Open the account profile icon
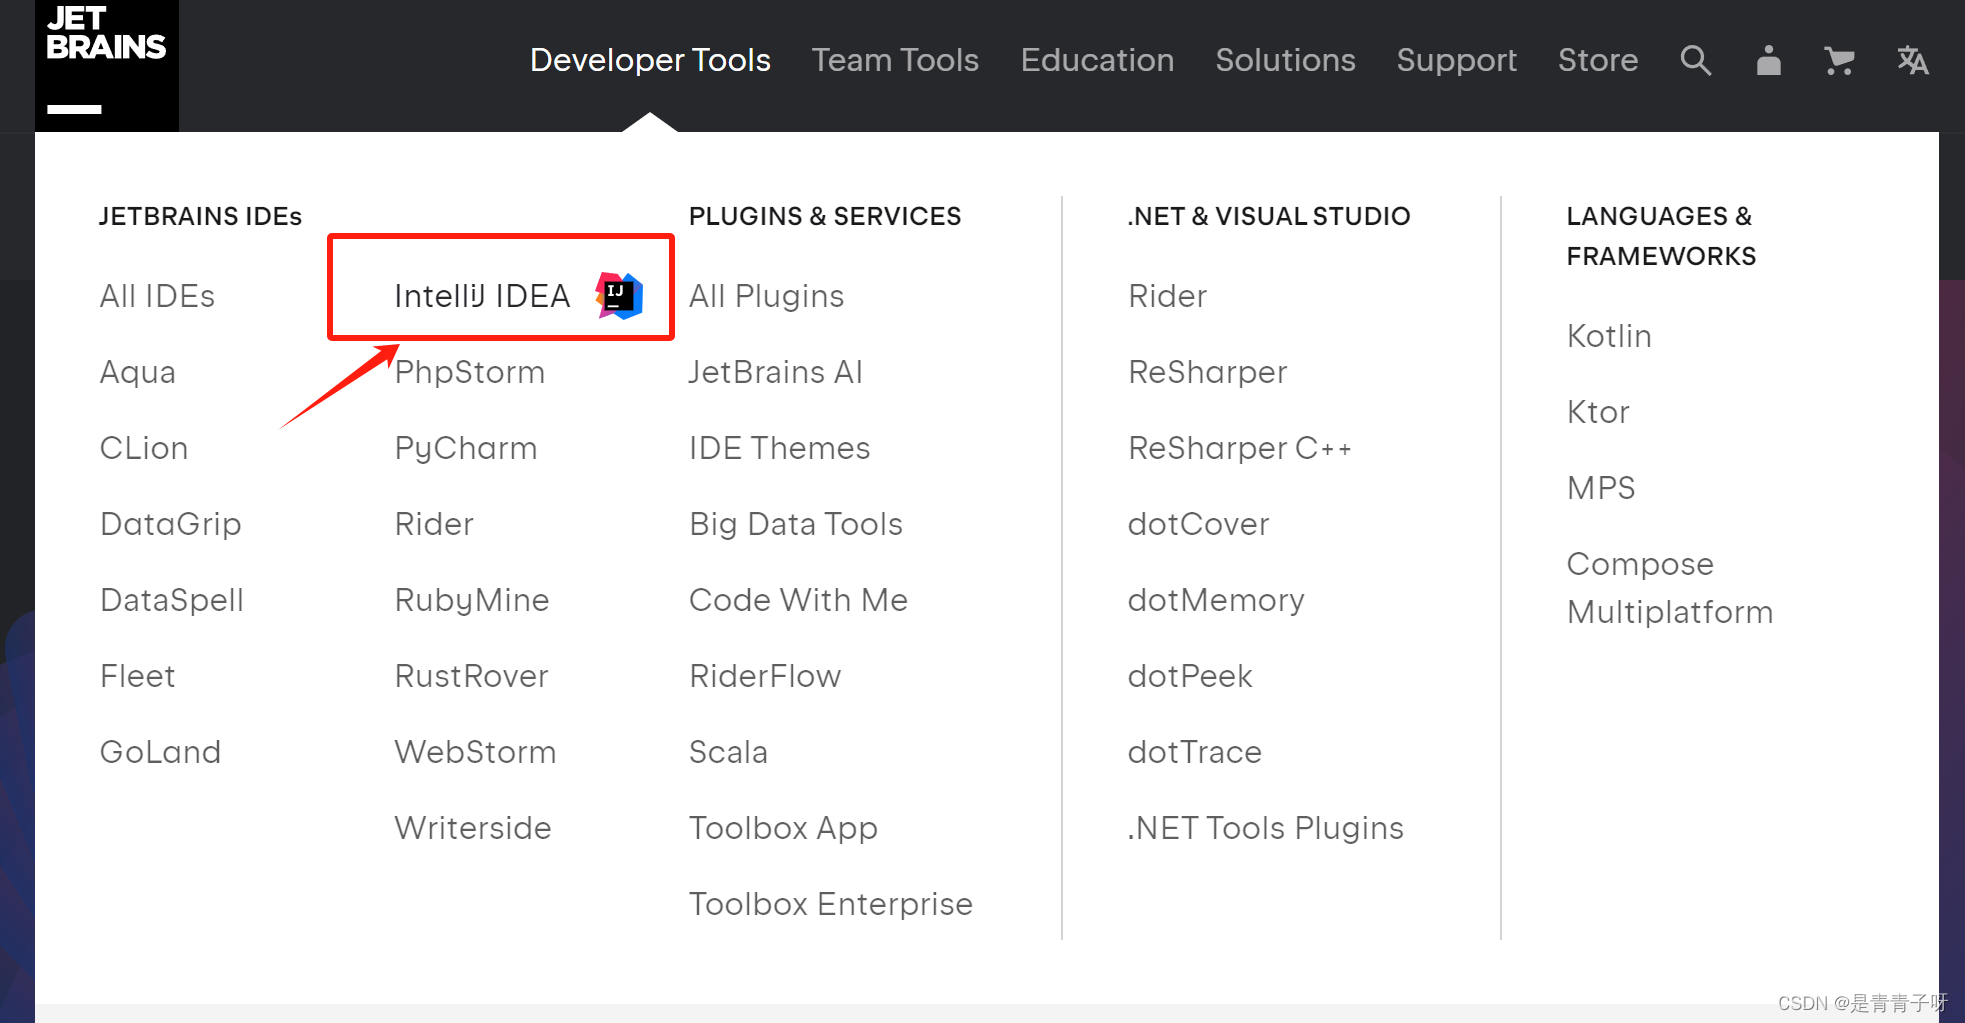 tap(1768, 60)
